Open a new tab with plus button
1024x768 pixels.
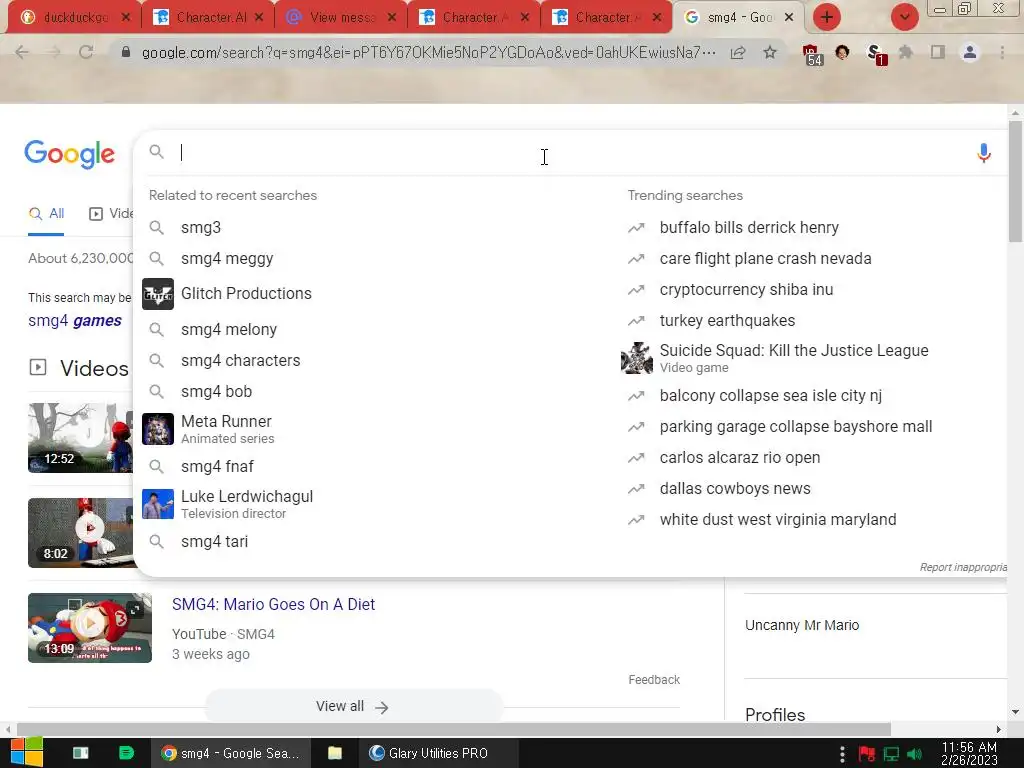pos(827,17)
